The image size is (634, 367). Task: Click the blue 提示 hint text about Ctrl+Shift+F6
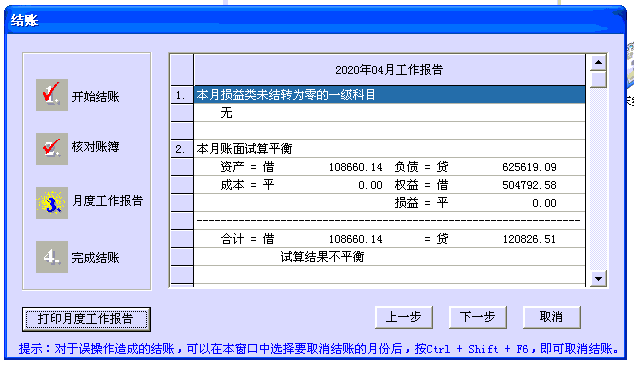[x=319, y=348]
